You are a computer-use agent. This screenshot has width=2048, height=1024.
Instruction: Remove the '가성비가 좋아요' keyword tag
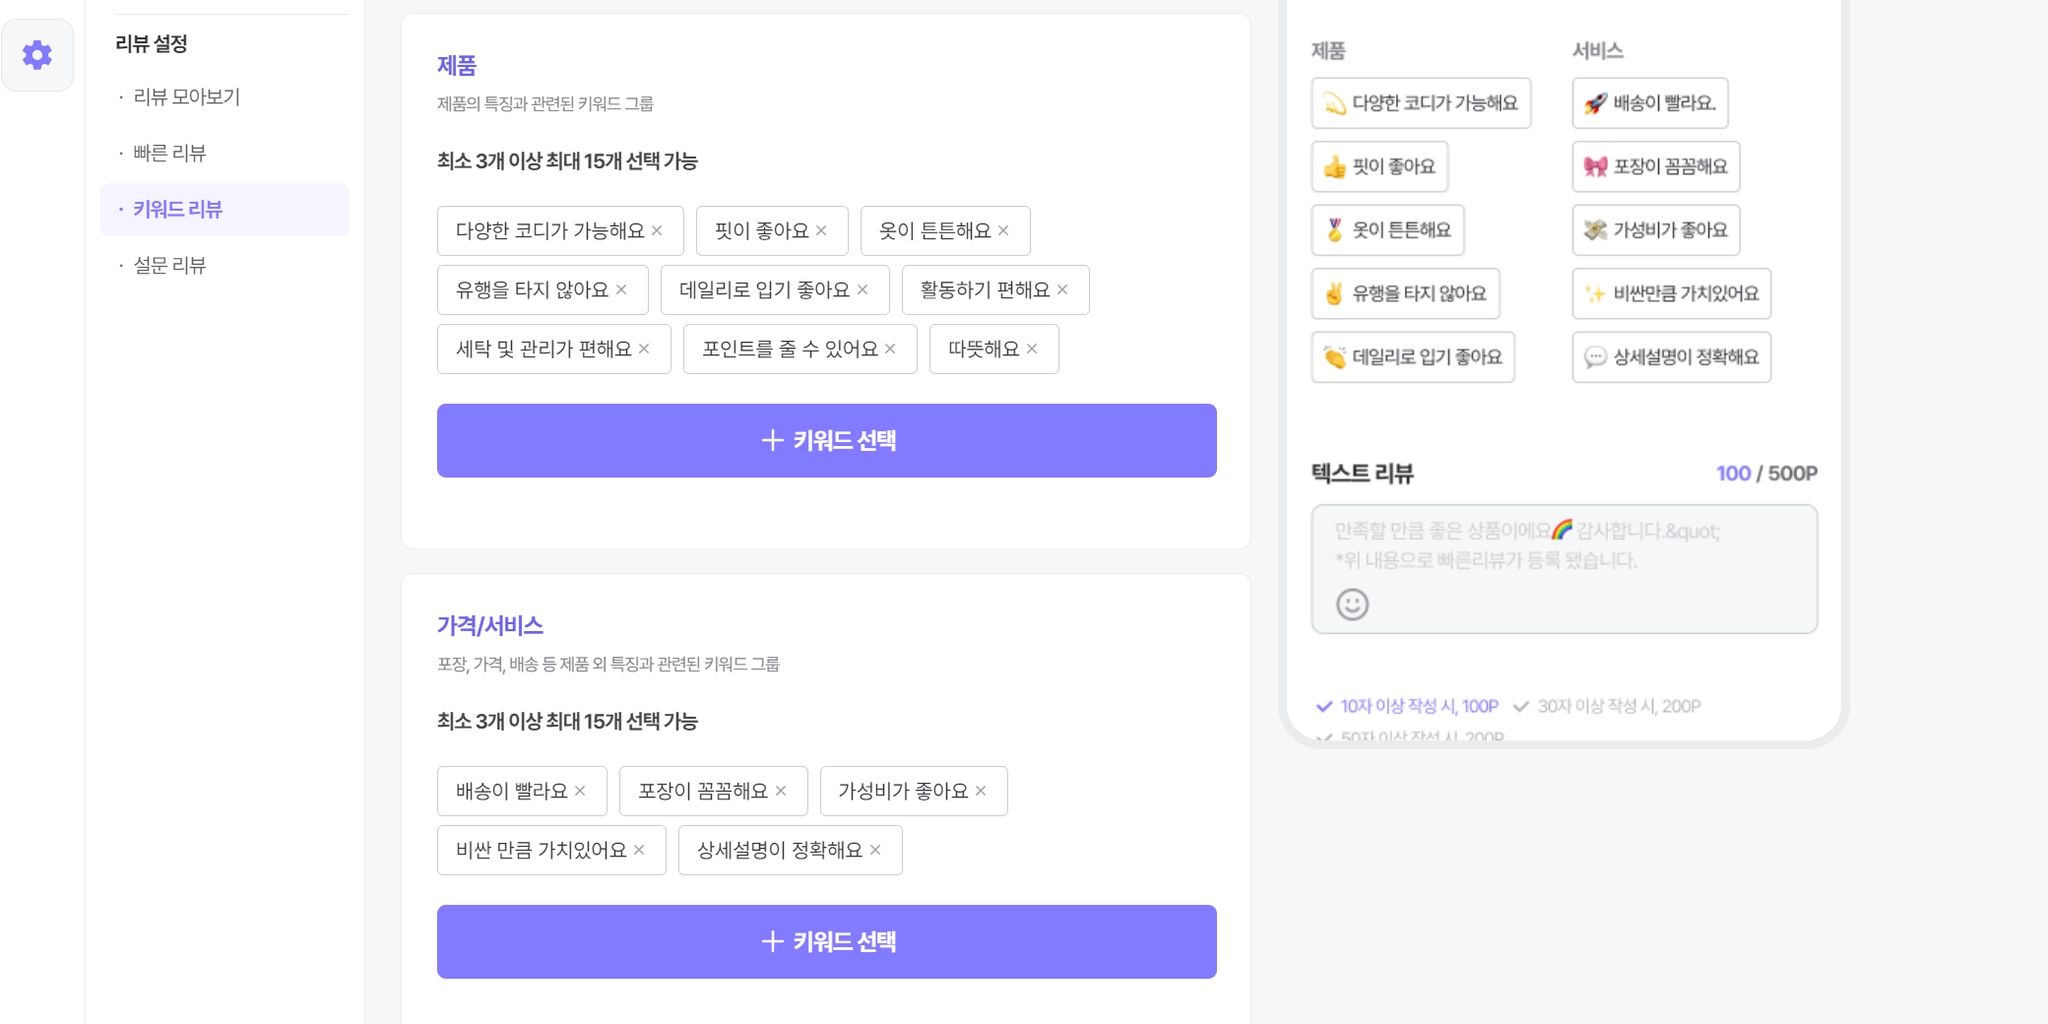point(981,791)
